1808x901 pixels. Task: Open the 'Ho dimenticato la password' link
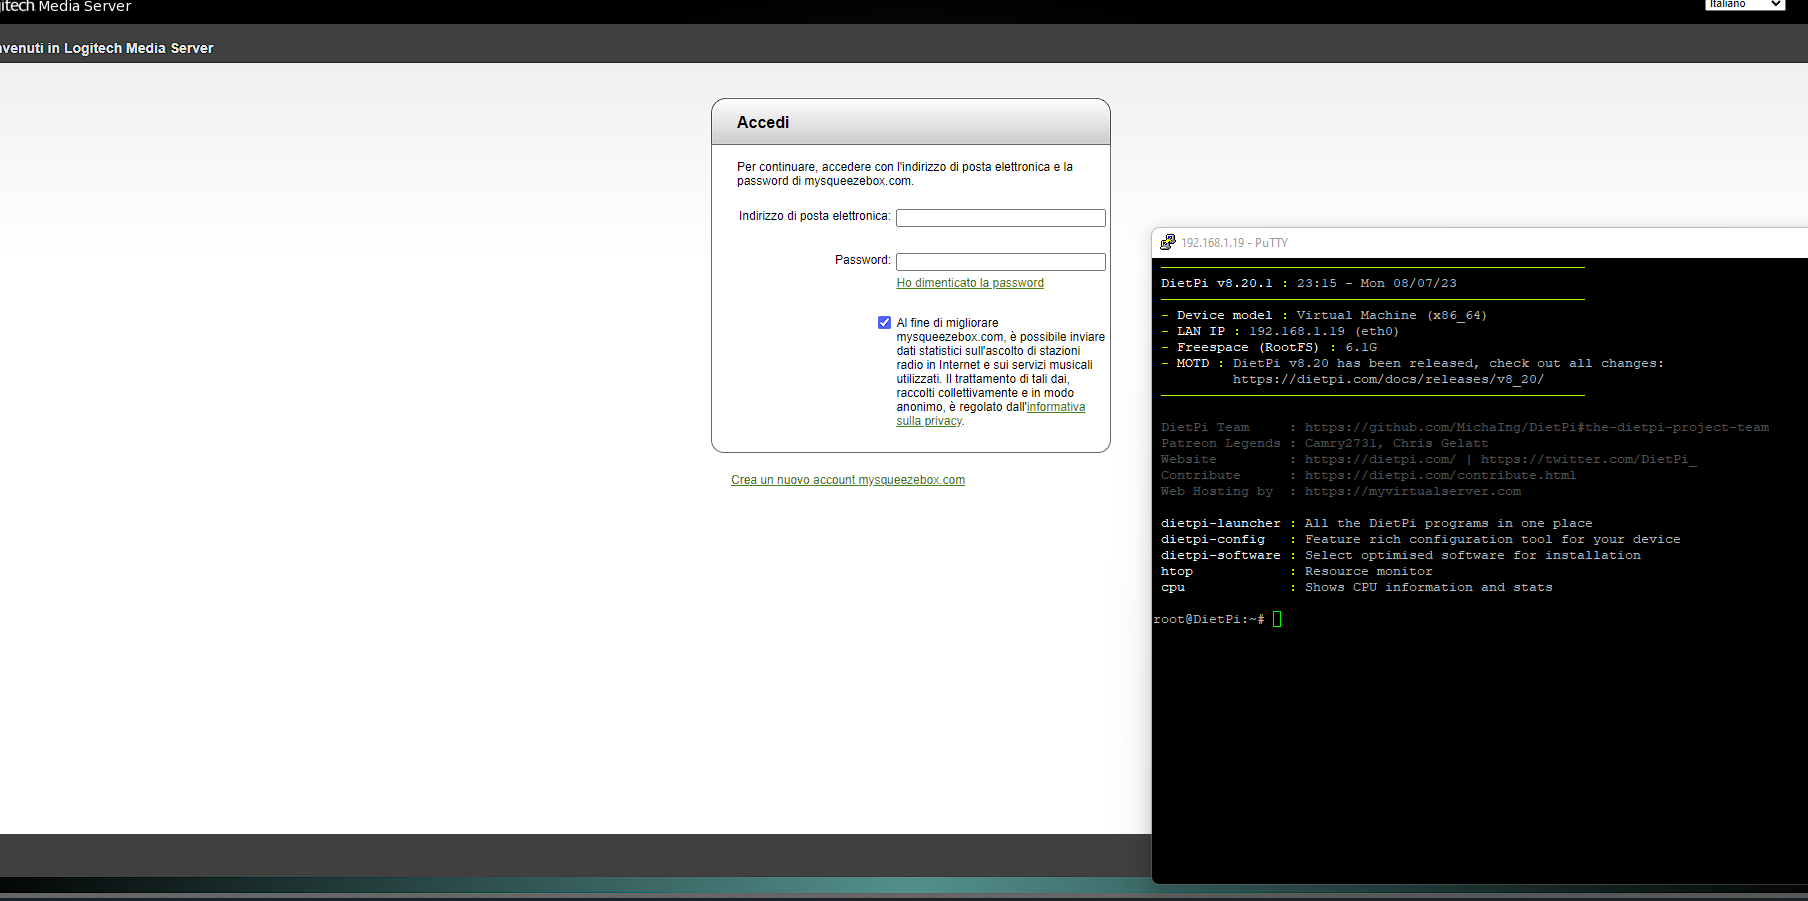(x=970, y=283)
